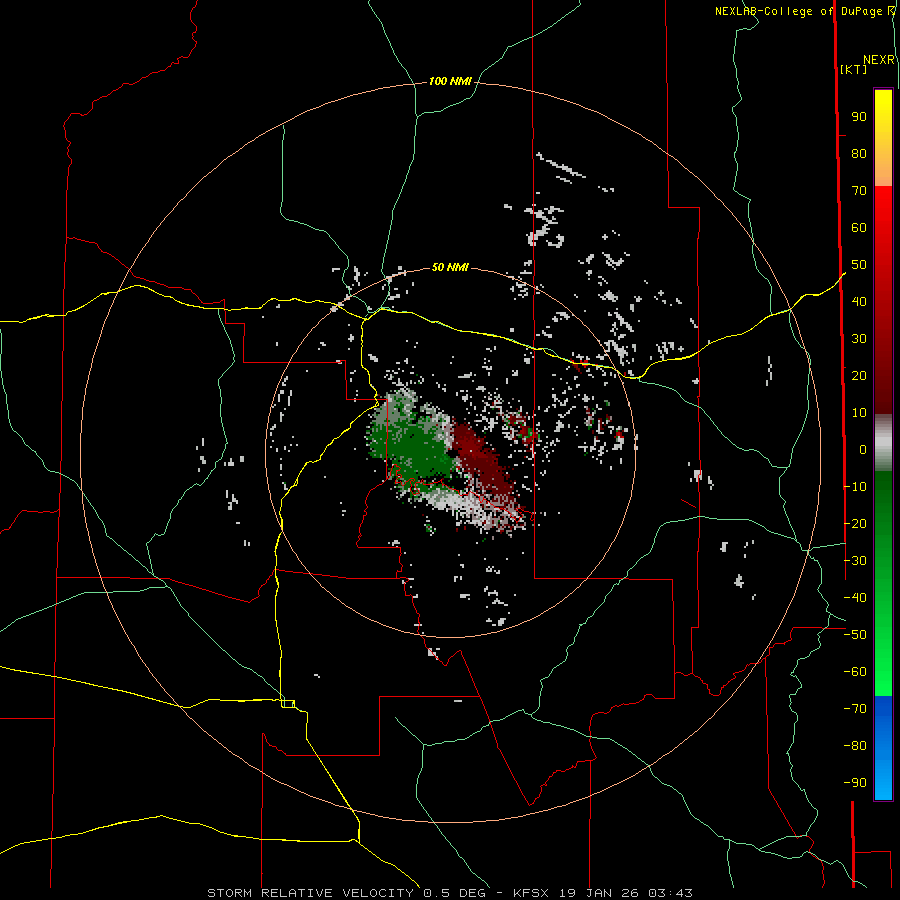Click the "0" scale label

[x=863, y=449]
